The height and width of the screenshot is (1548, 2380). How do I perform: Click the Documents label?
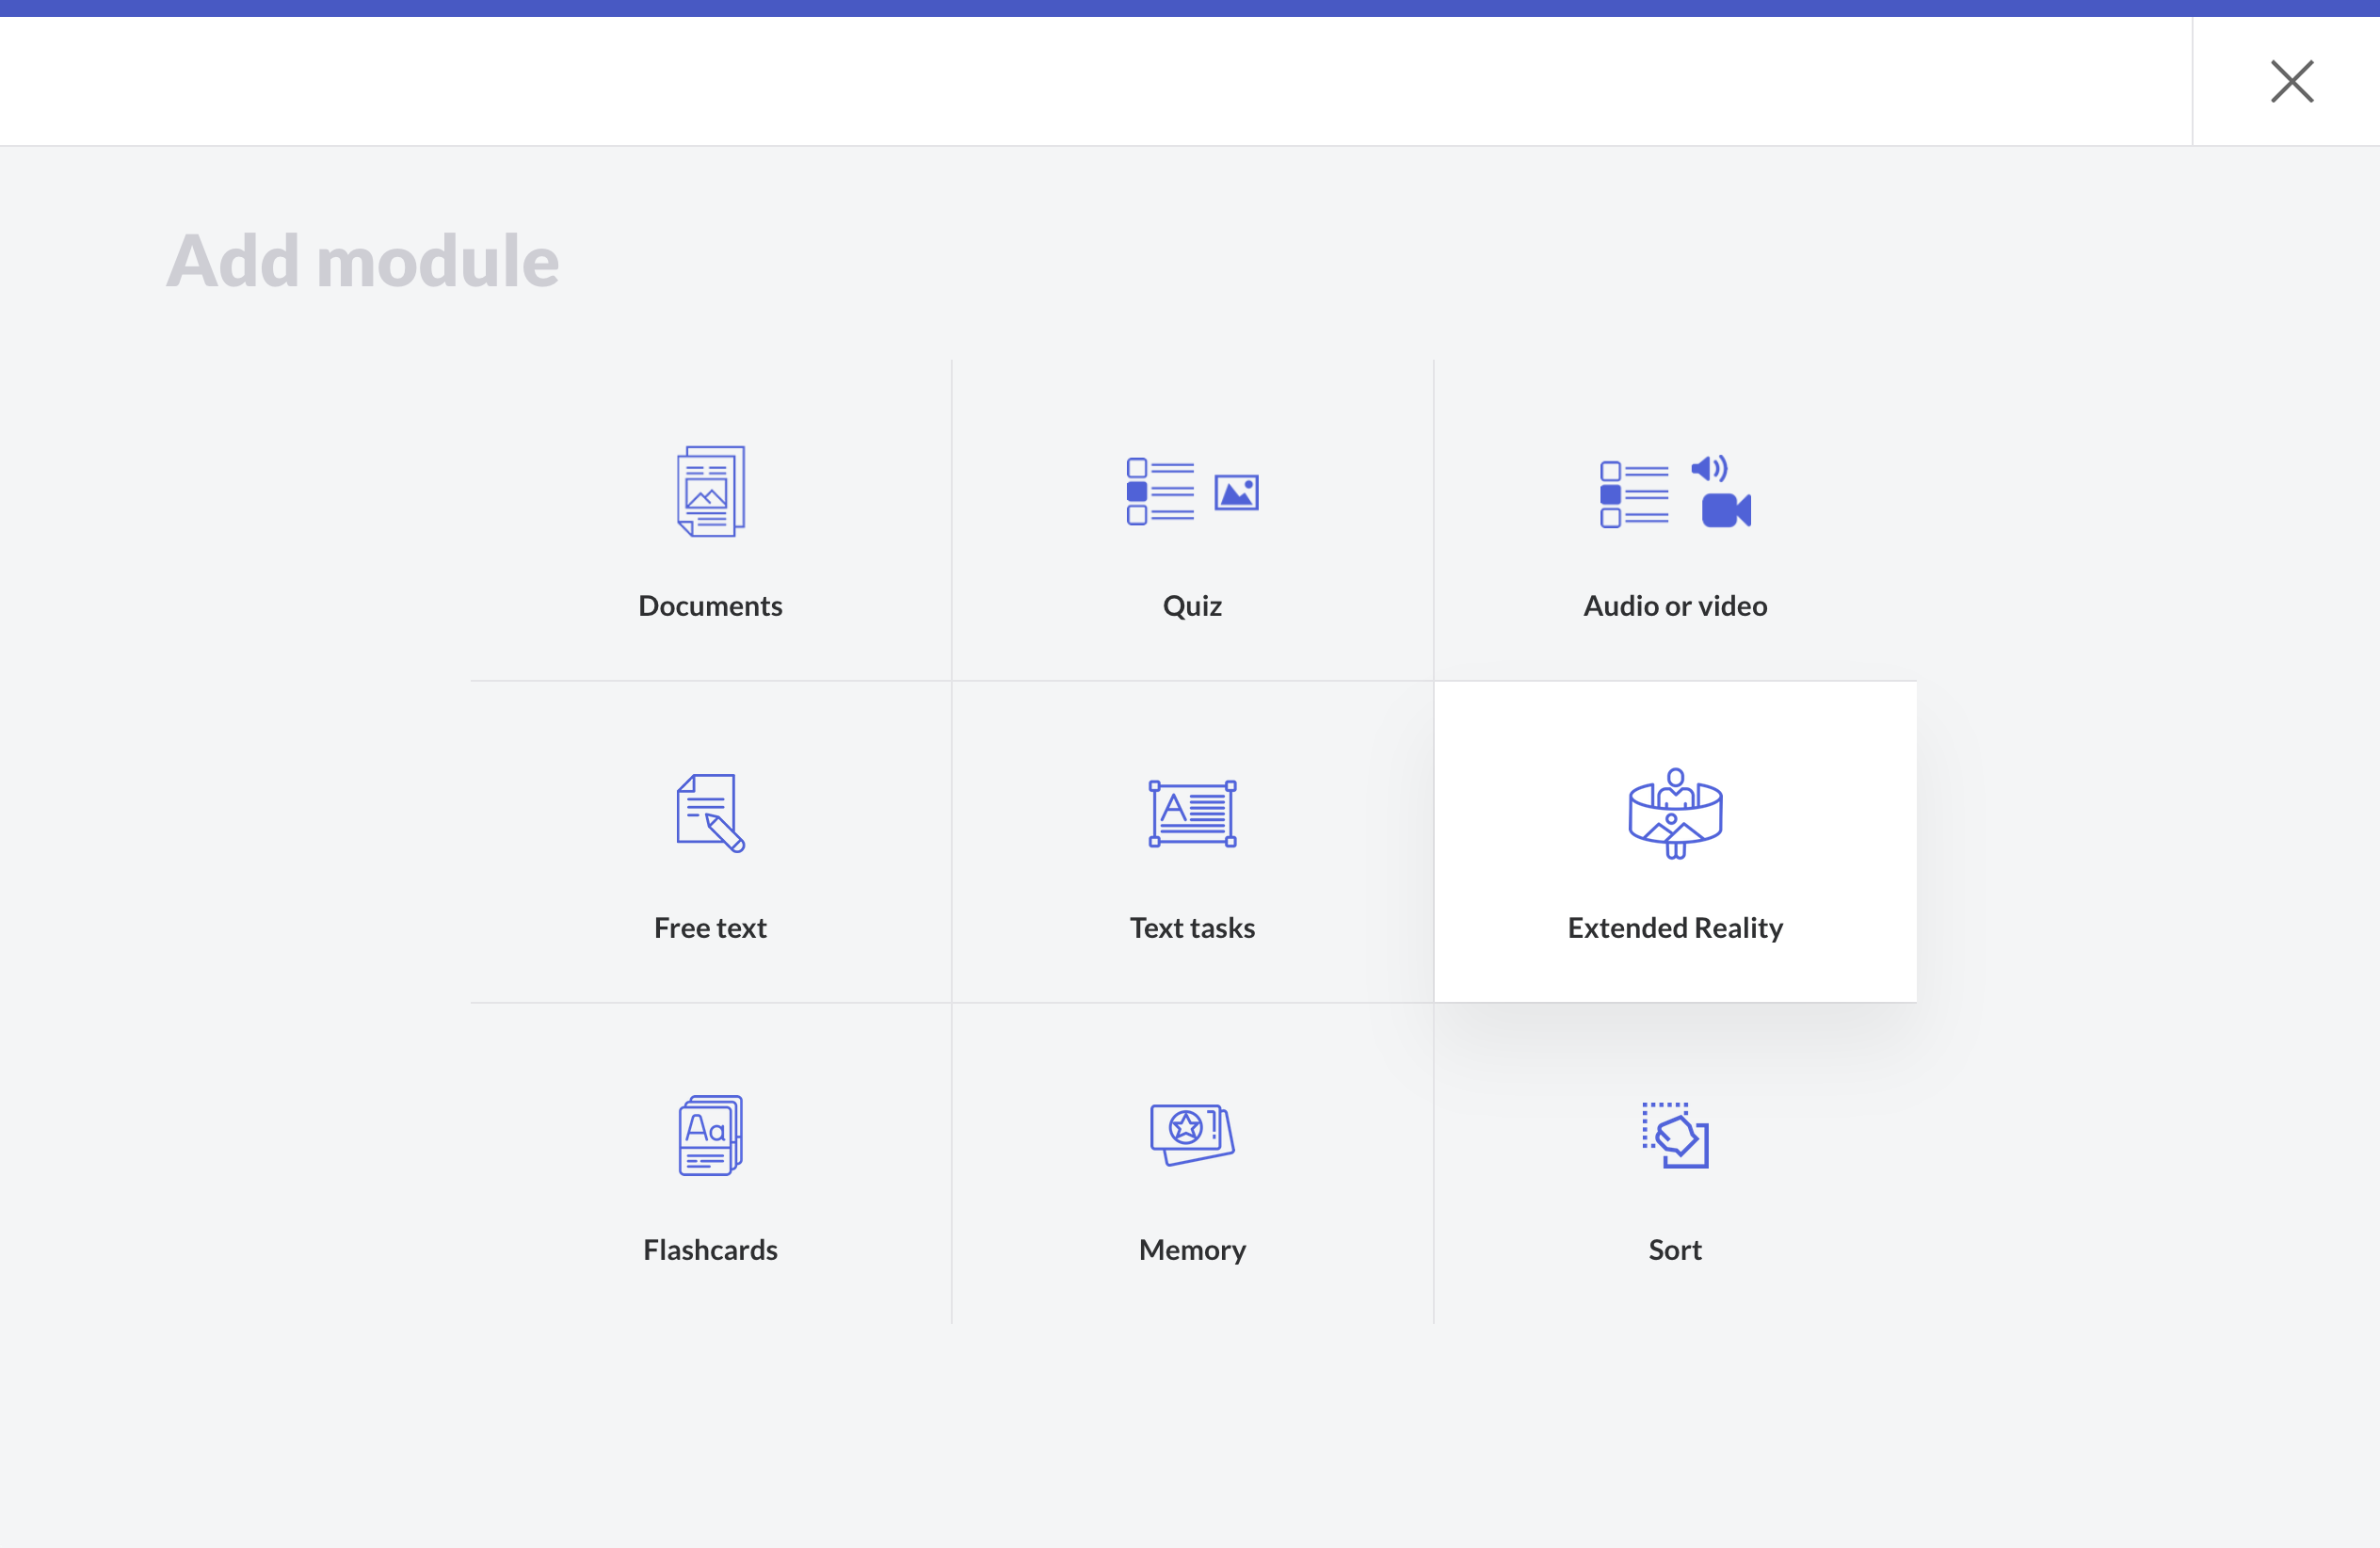pos(710,606)
